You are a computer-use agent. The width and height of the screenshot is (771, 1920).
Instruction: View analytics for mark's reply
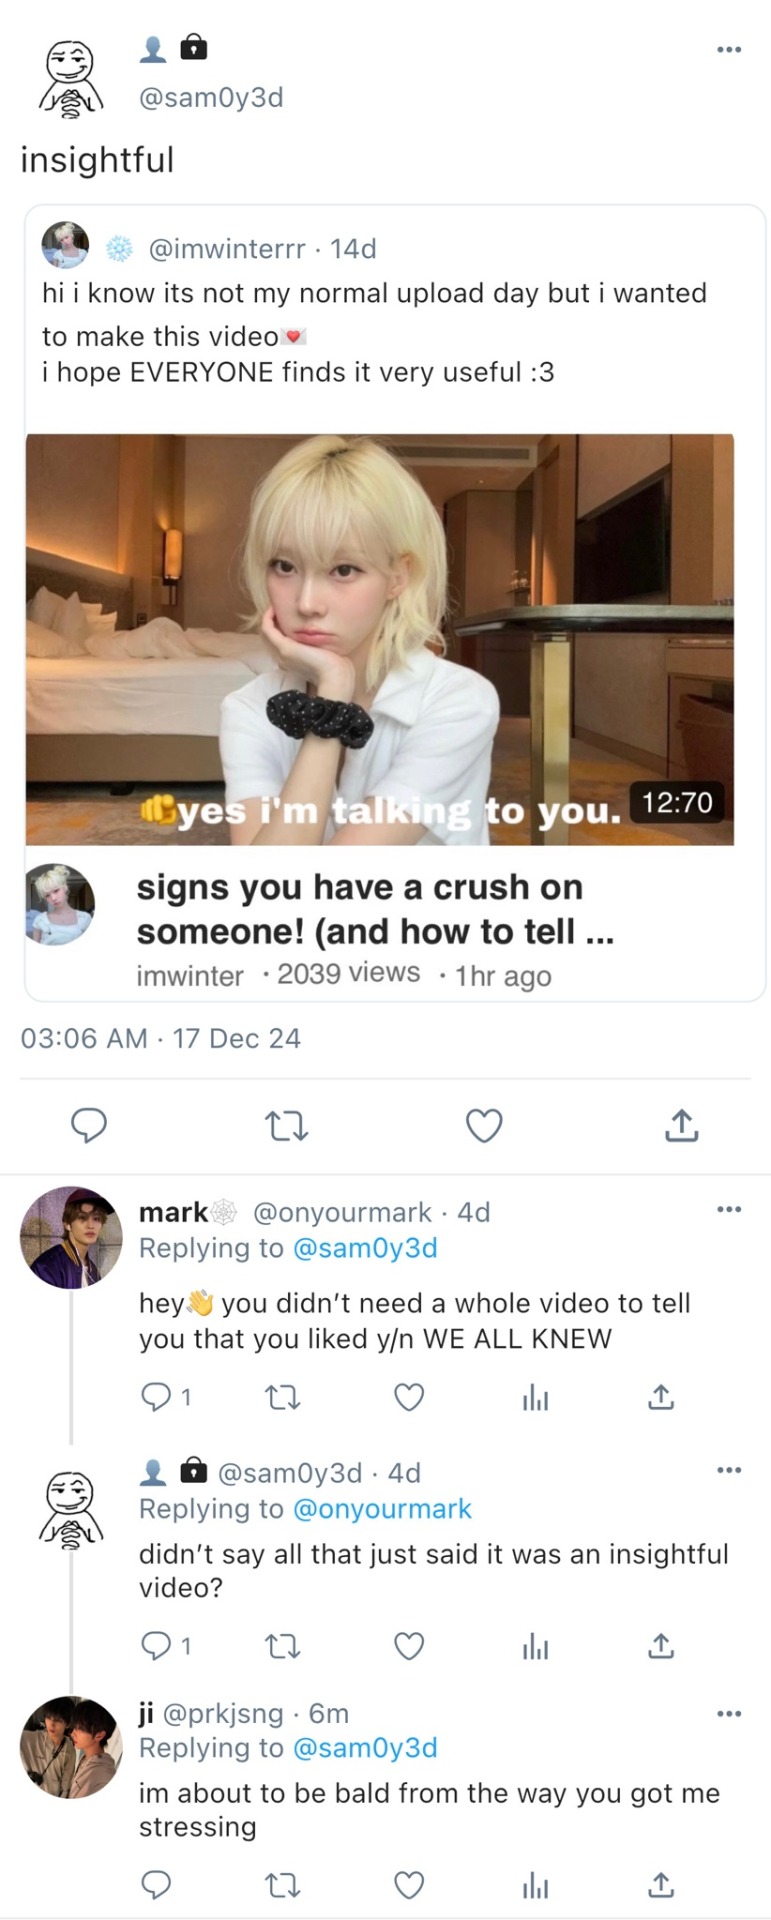pos(535,1397)
